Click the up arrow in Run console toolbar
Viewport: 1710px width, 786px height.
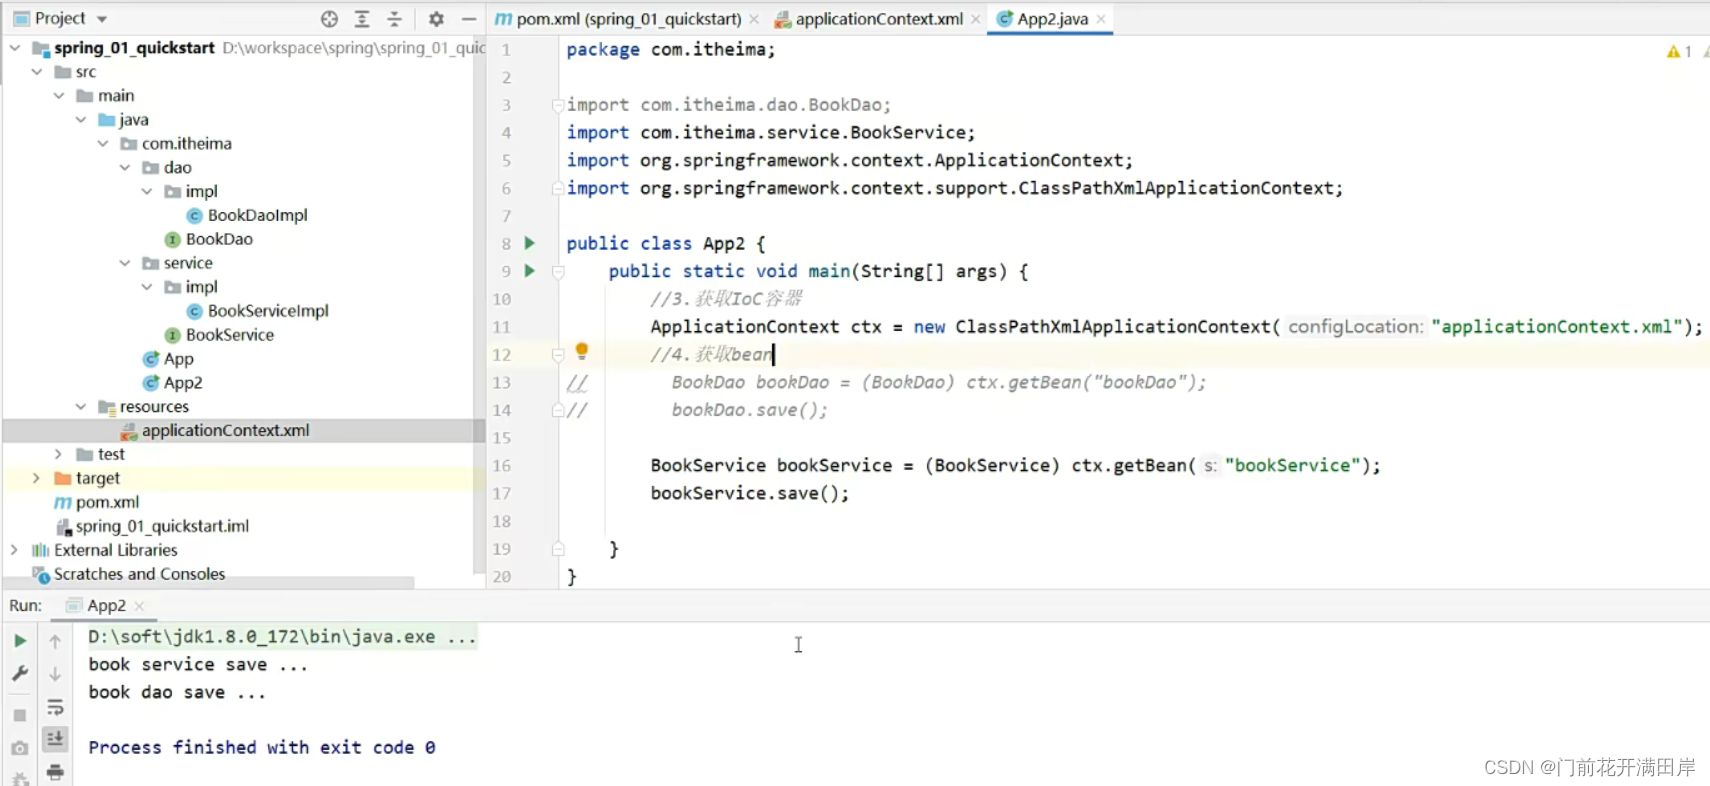55,641
